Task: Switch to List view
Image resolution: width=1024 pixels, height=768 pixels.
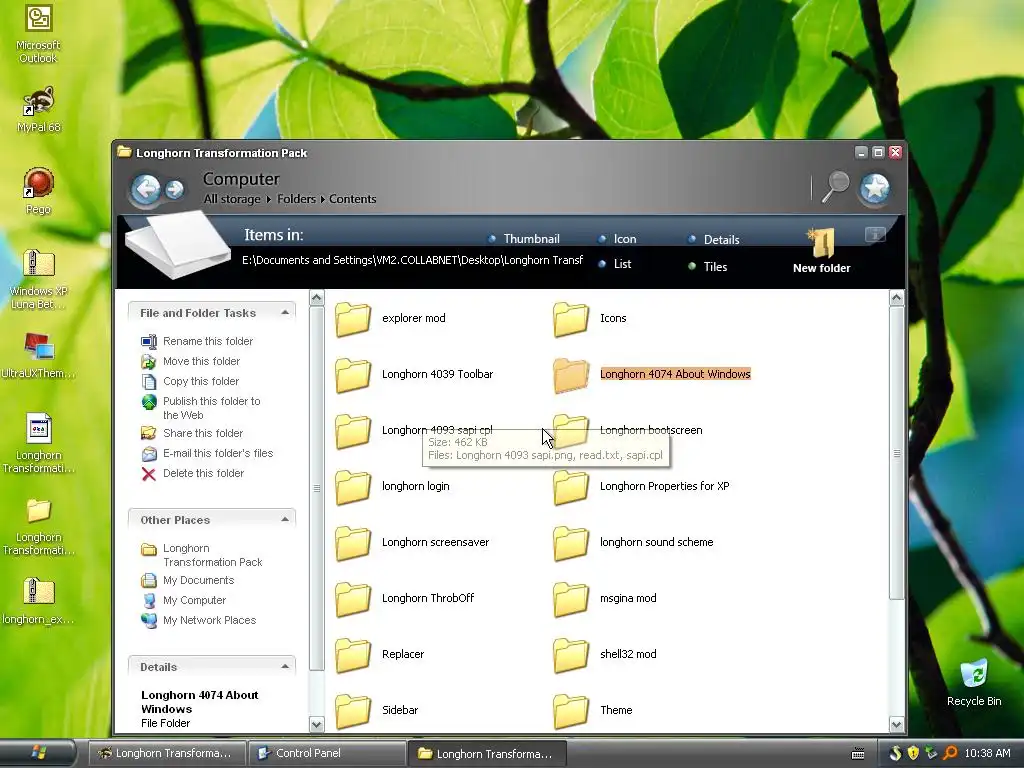Action: click(x=615, y=264)
